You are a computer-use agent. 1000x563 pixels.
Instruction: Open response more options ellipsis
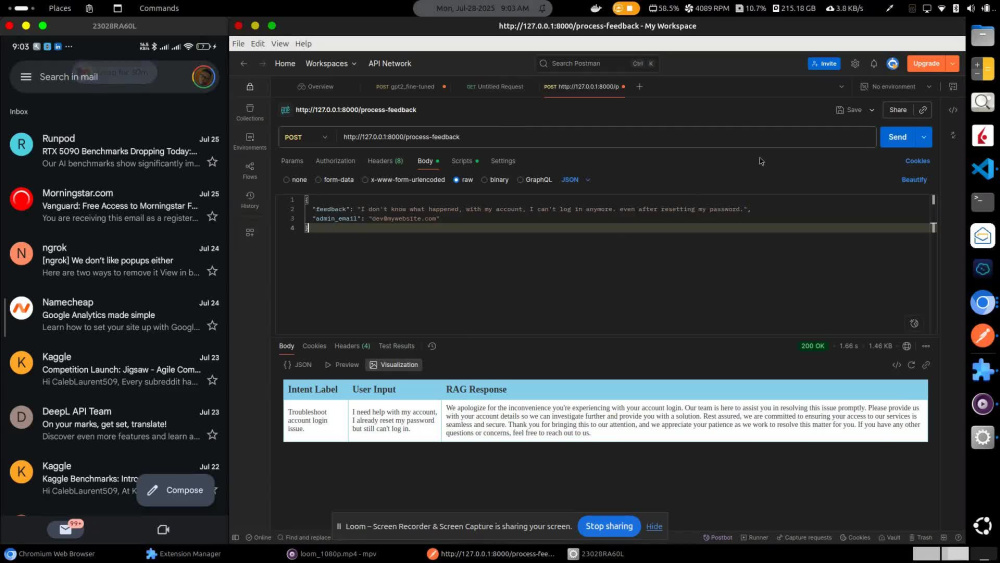click(926, 346)
